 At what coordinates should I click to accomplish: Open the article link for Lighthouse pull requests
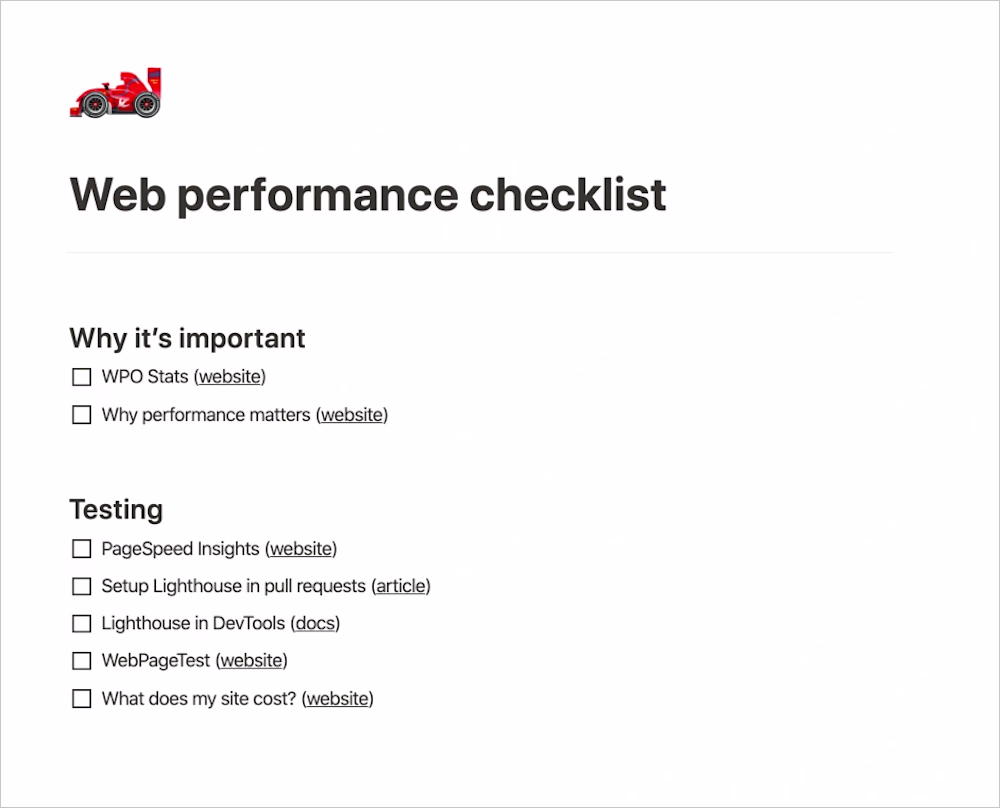click(401, 586)
